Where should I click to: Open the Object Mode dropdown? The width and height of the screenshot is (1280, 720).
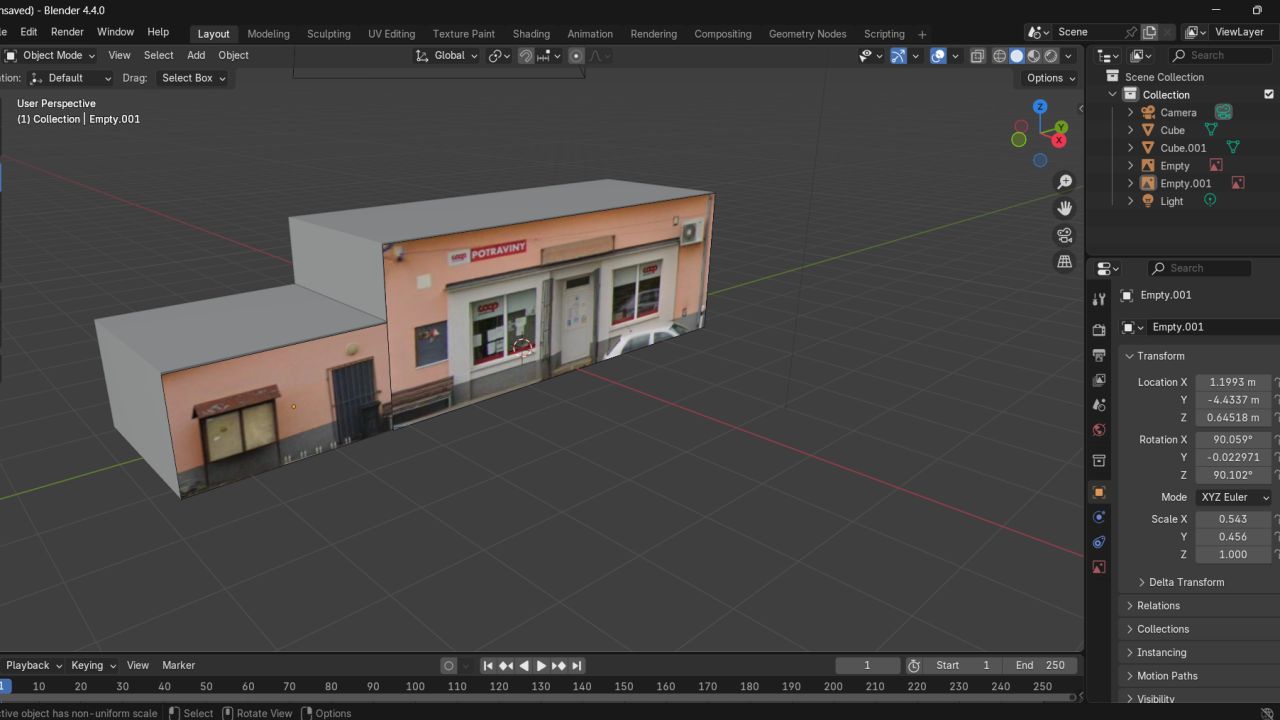coord(50,56)
